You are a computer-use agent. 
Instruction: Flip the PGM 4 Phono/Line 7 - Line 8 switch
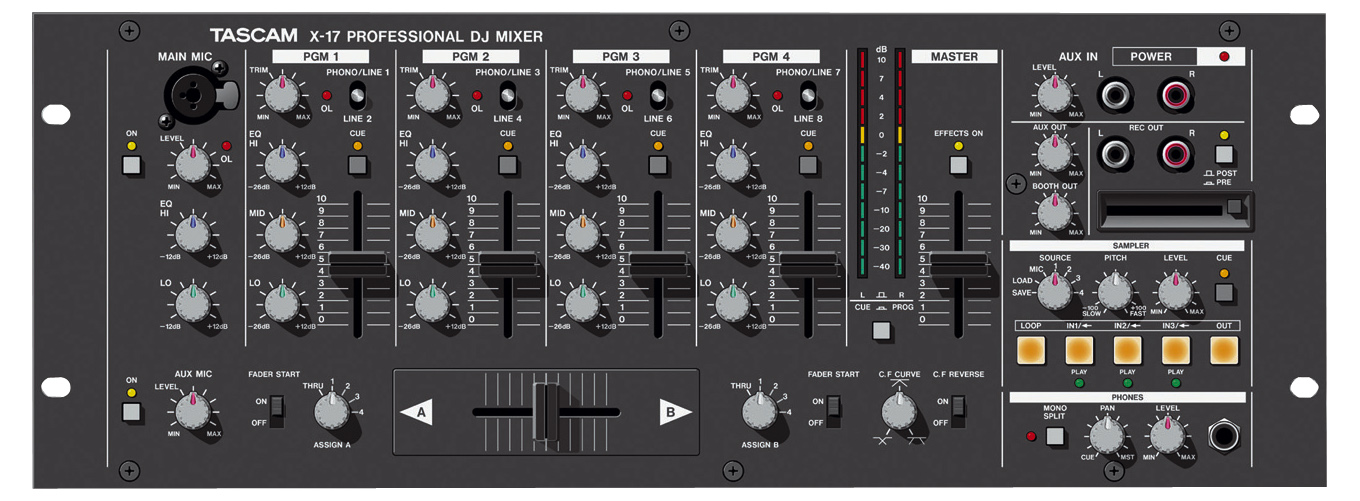[x=807, y=96]
